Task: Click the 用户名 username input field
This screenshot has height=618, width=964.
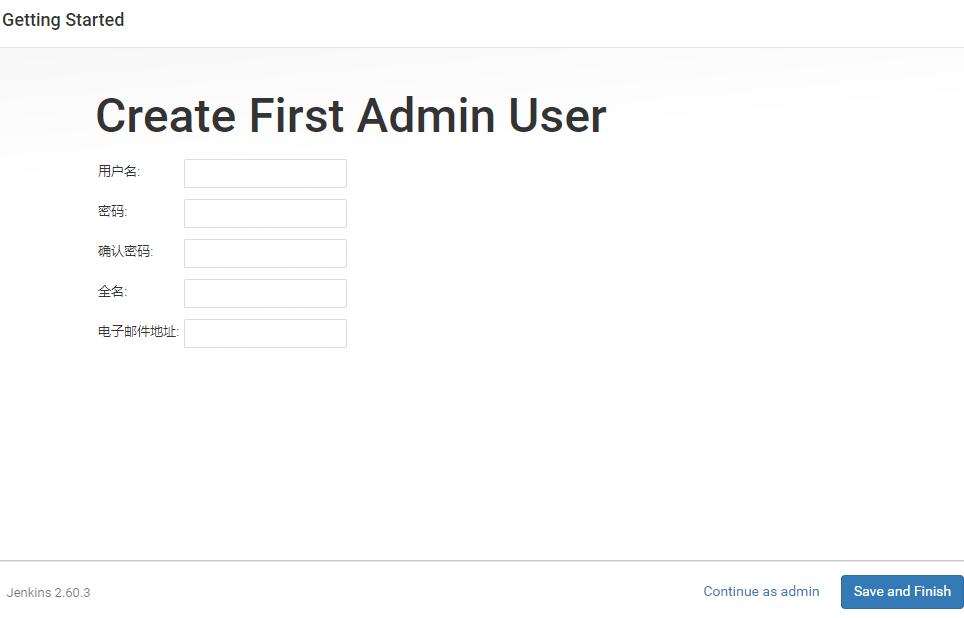Action: click(x=265, y=173)
